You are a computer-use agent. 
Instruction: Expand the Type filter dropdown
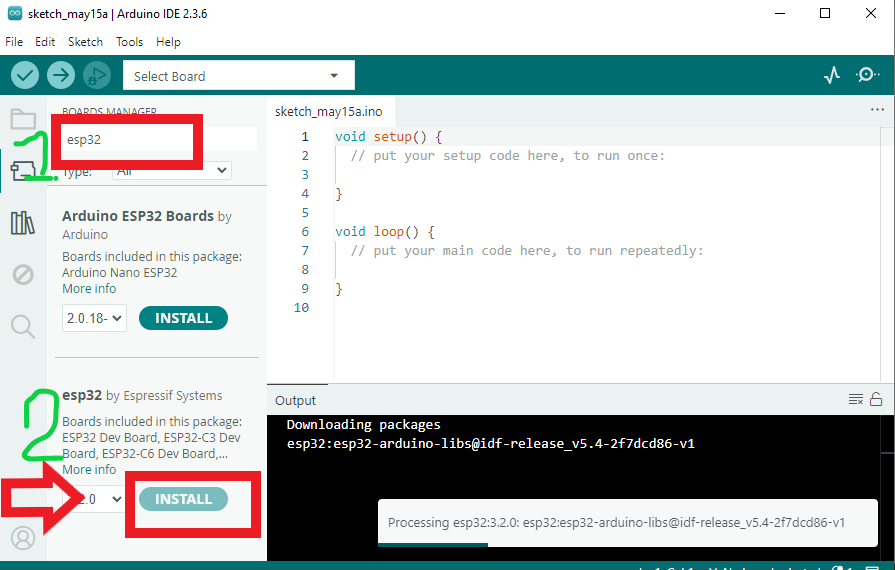click(x=172, y=171)
